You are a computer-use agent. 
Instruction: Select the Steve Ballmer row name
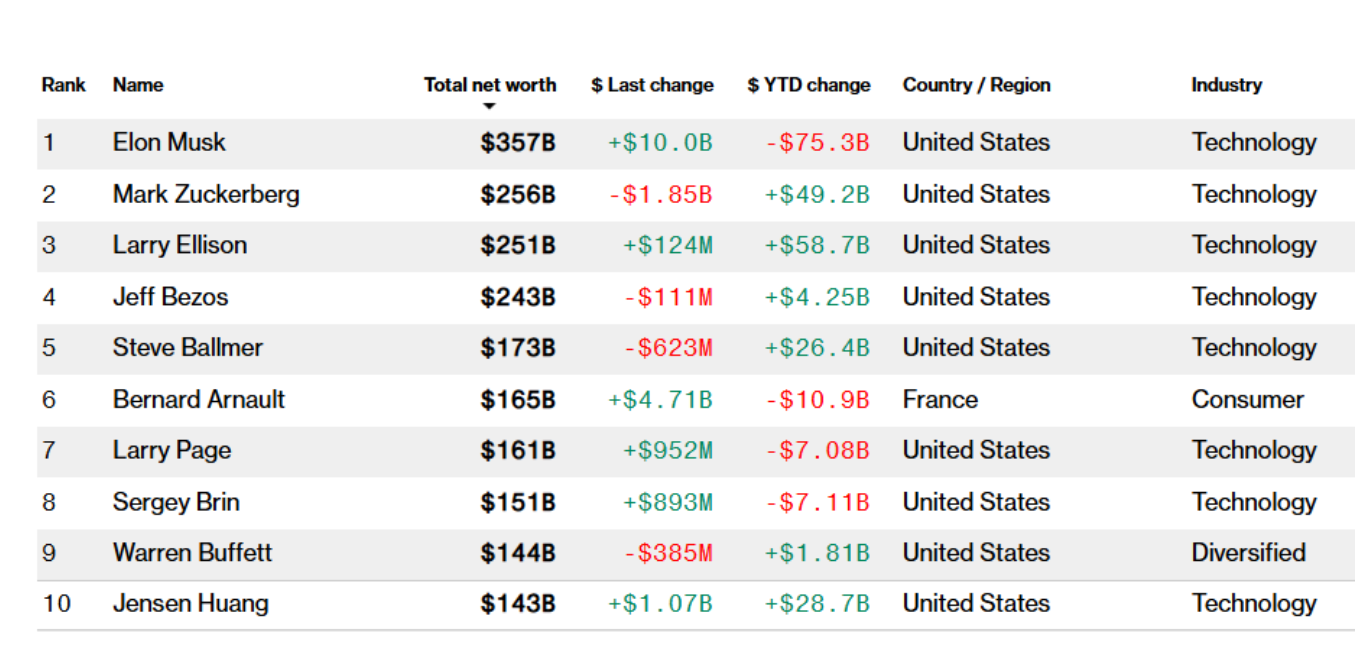pos(188,348)
